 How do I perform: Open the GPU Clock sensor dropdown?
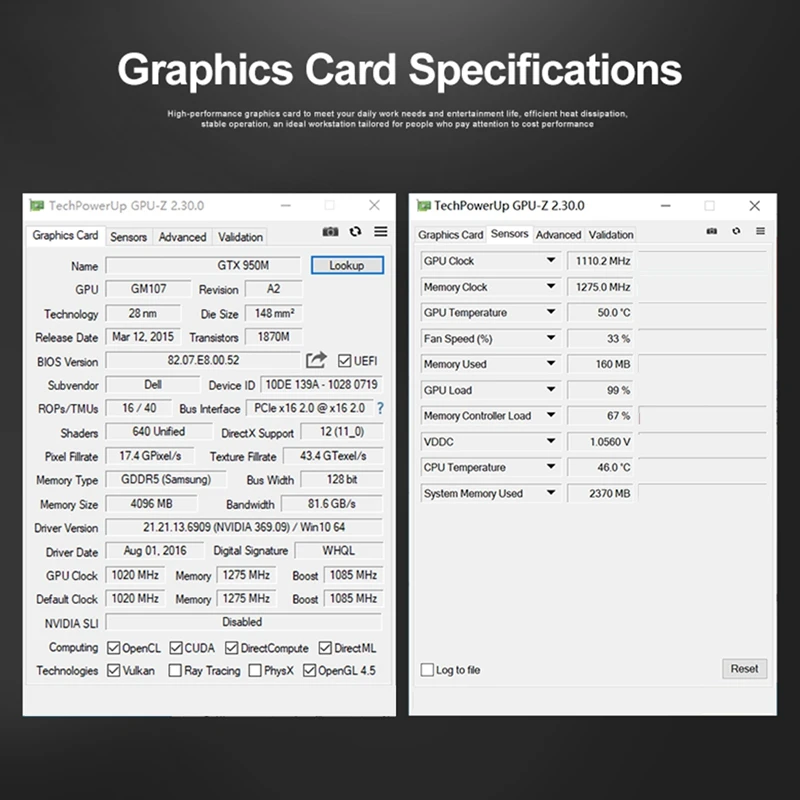pos(551,260)
